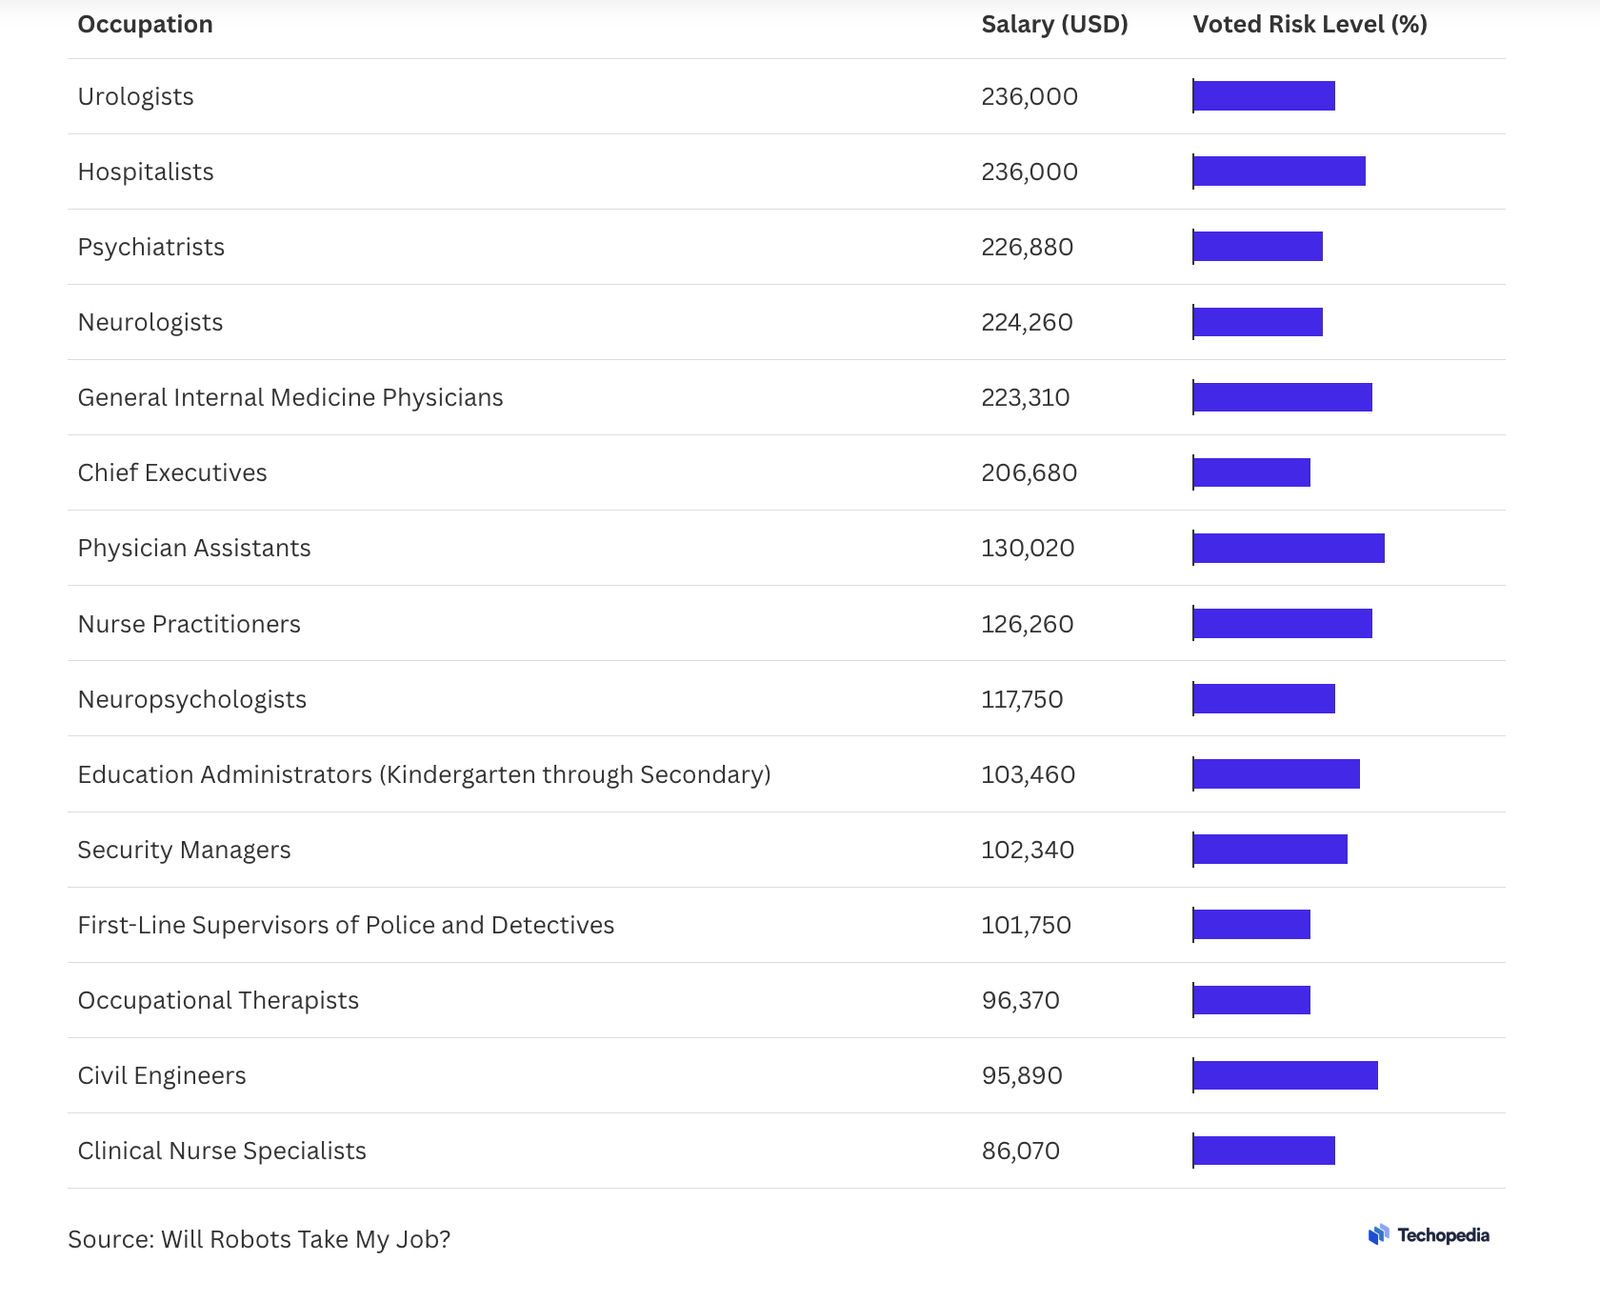Click the Psychiatrists risk level bar
Image resolution: width=1600 pixels, height=1303 pixels.
coord(1258,246)
